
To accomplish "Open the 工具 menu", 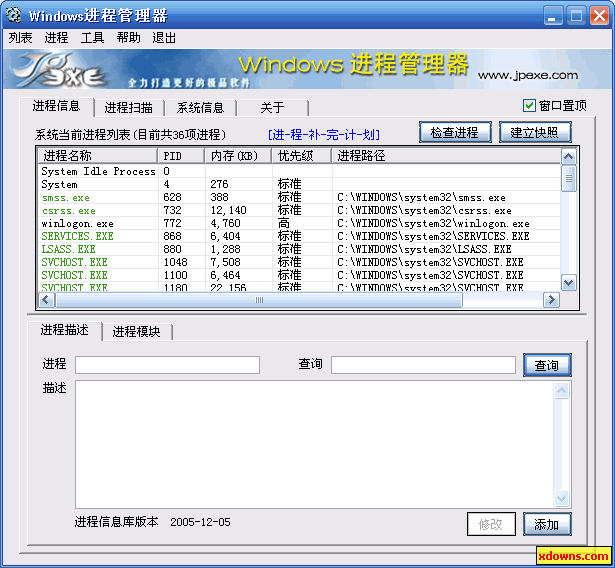I will tap(92, 38).
